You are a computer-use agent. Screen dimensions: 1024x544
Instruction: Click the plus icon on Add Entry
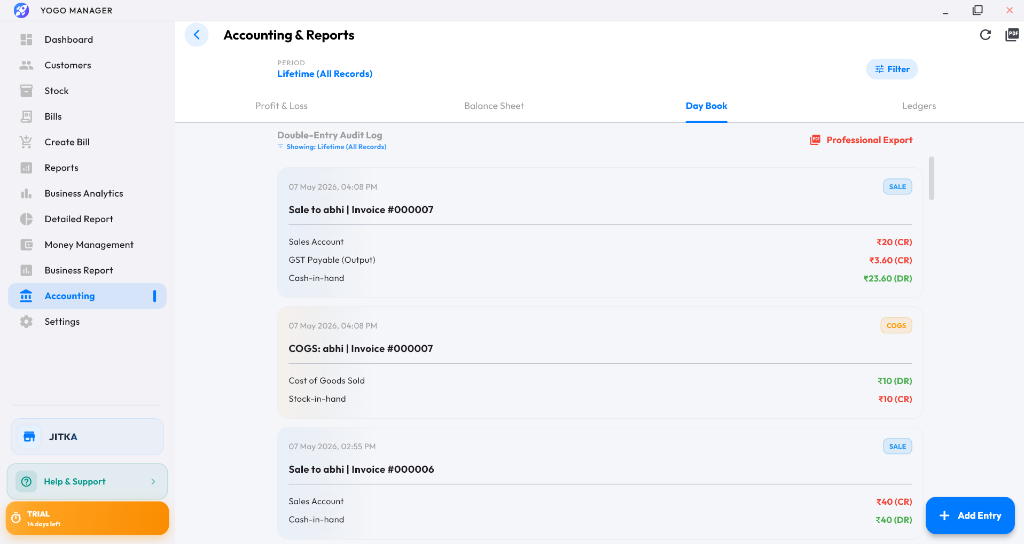tap(944, 515)
